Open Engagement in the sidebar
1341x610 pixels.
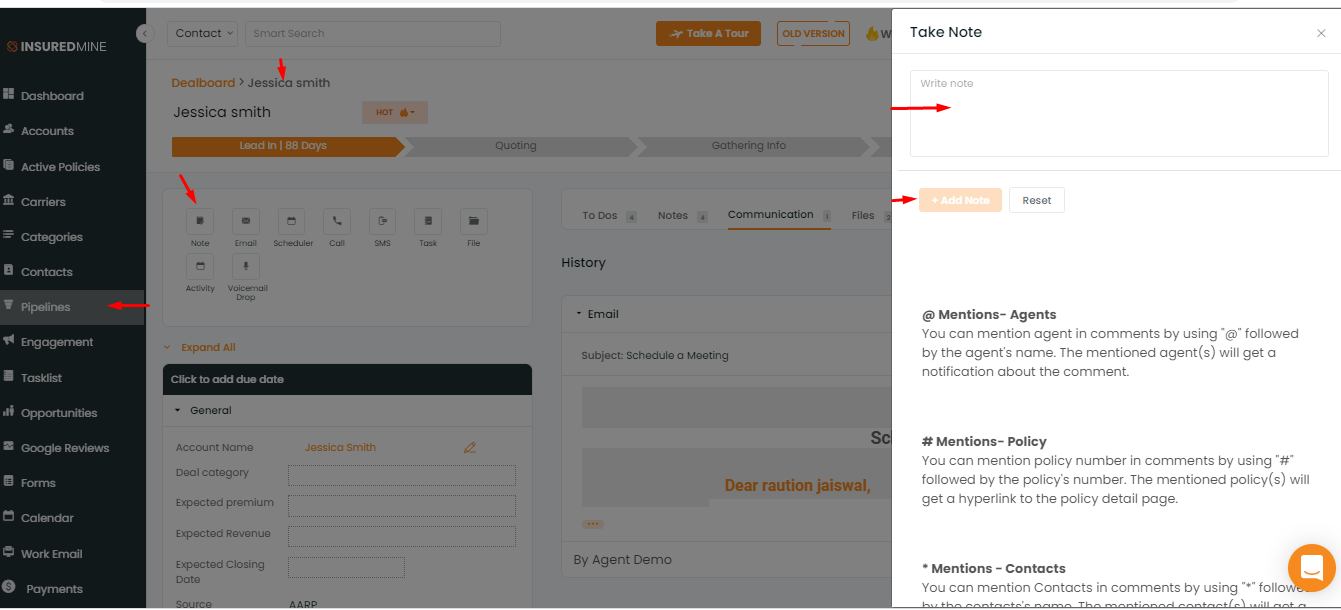[x=57, y=342]
